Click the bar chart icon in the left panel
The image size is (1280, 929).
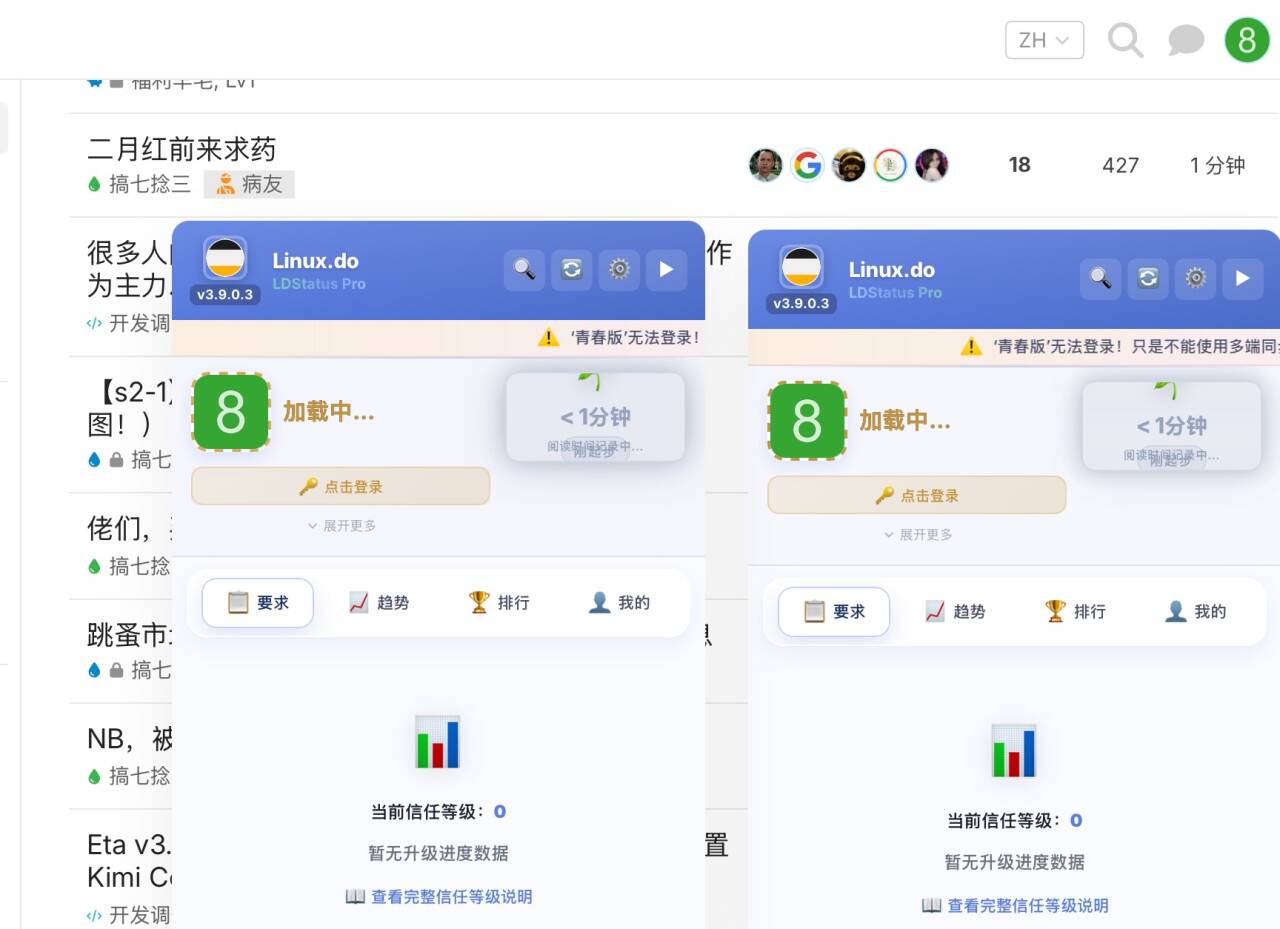pyautogui.click(x=438, y=742)
